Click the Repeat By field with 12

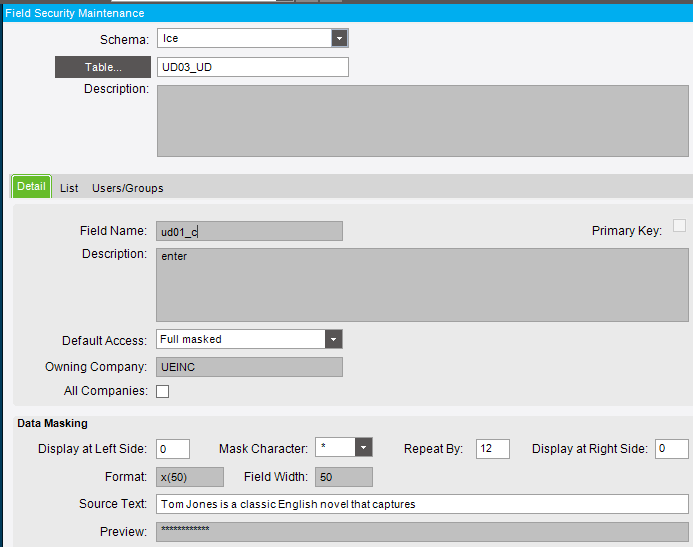[x=492, y=449]
